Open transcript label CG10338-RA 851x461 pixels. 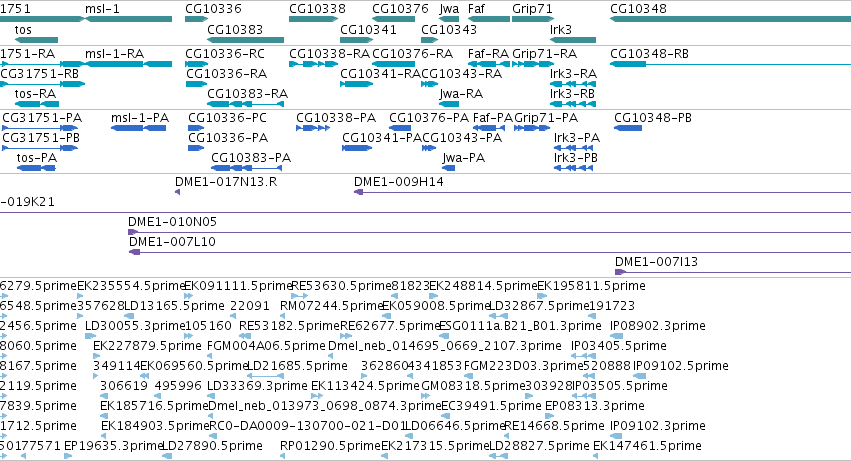pyautogui.click(x=329, y=54)
